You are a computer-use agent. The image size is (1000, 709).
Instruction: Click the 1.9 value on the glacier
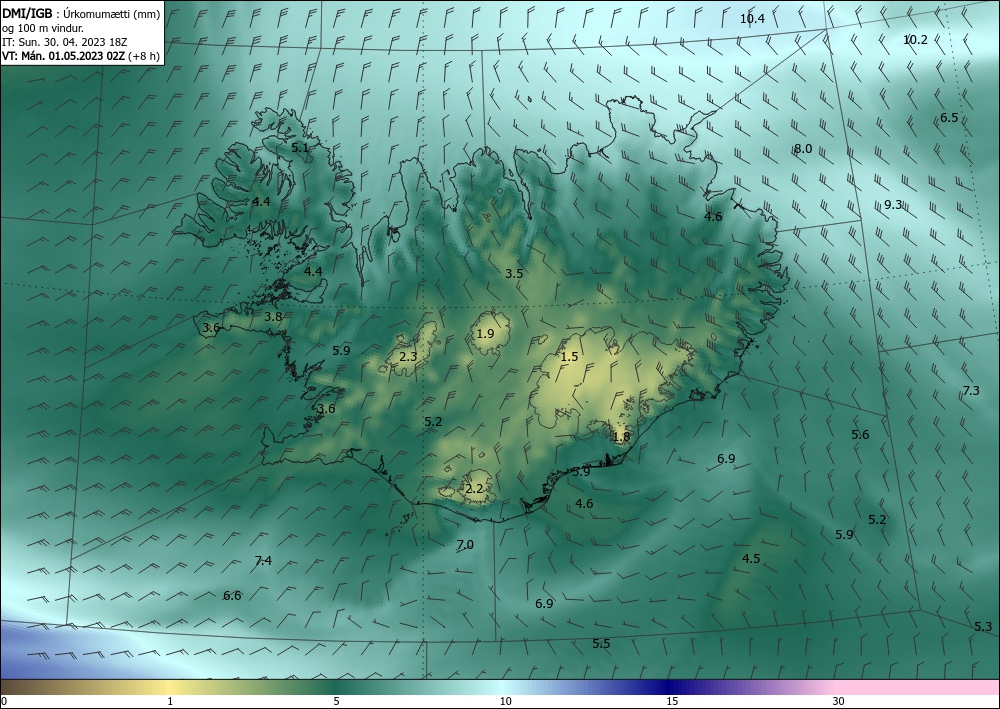tap(485, 333)
